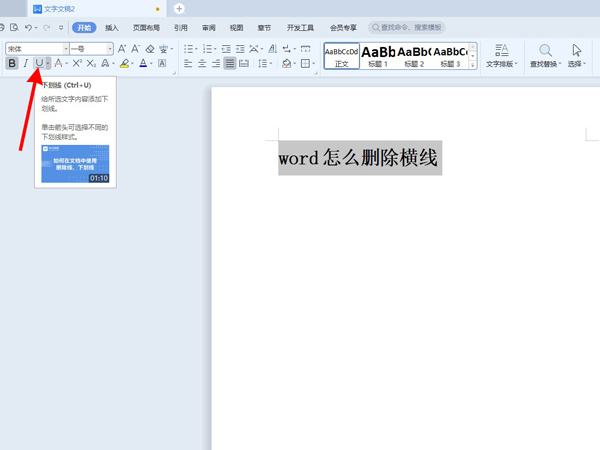Click the subscript X₂ icon

pyautogui.click(x=91, y=64)
